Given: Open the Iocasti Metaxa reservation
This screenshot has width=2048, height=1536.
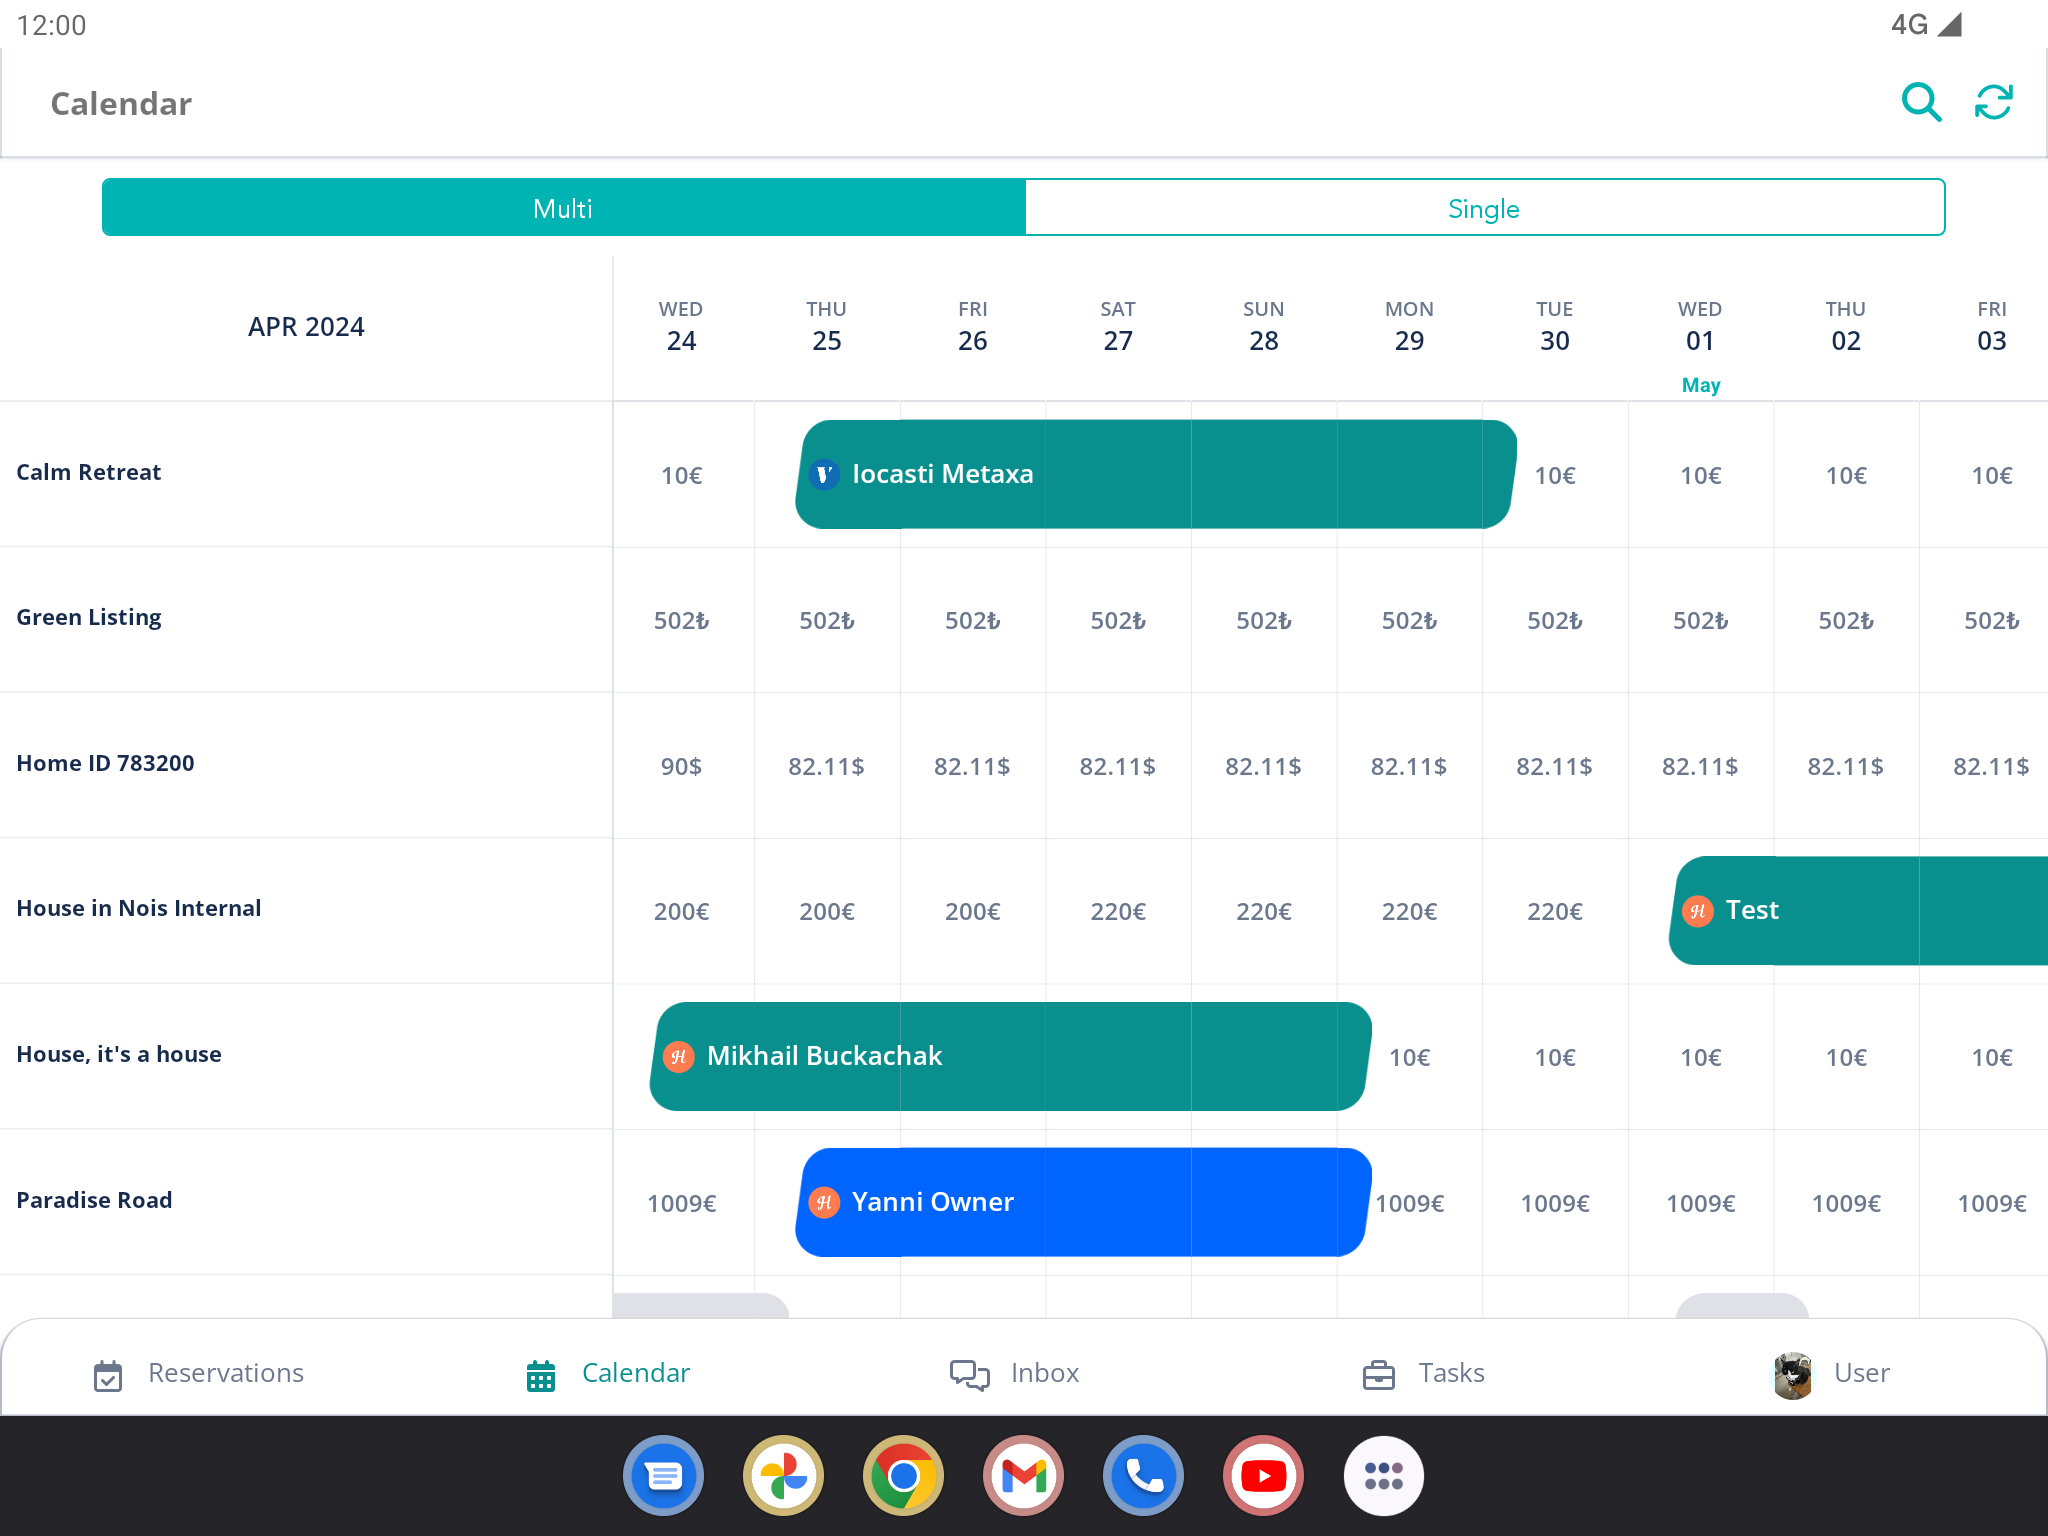Looking at the screenshot, I should [x=1154, y=474].
